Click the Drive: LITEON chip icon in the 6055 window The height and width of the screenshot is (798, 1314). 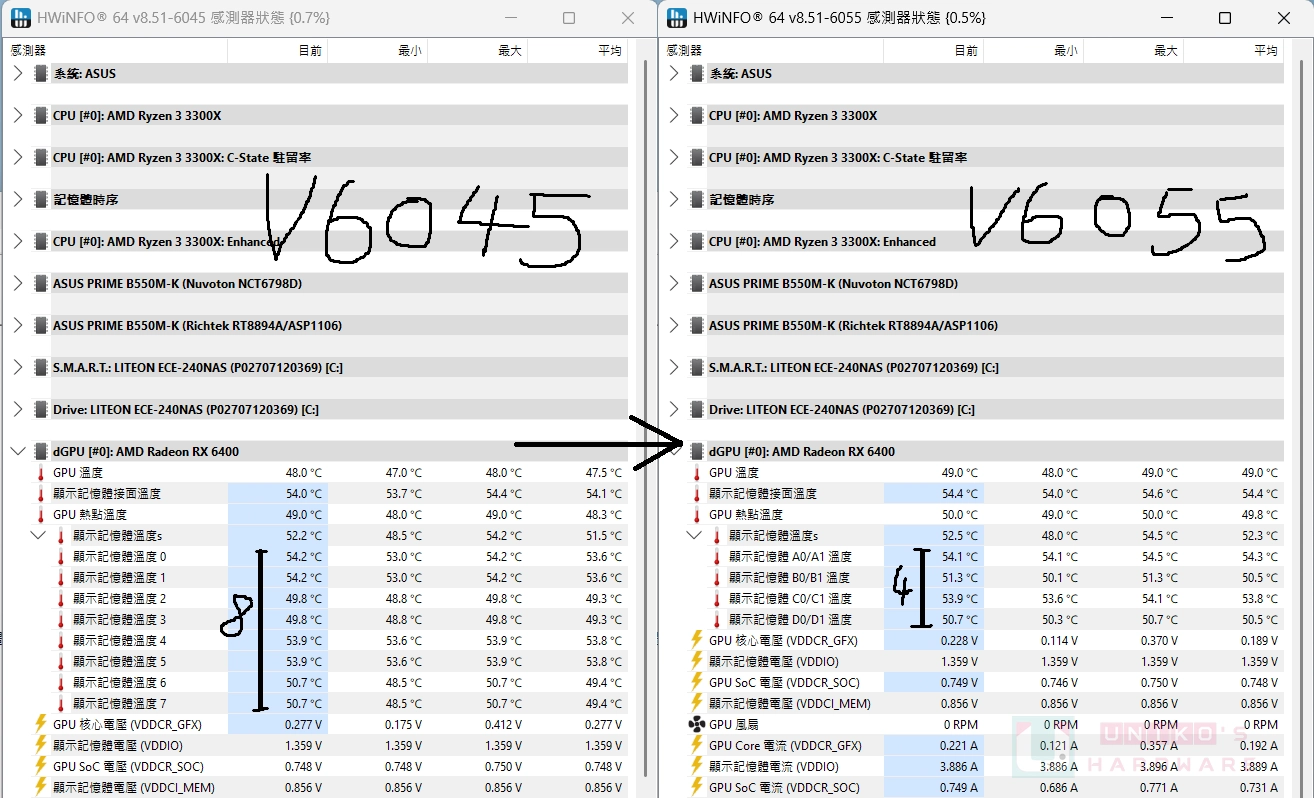(697, 409)
